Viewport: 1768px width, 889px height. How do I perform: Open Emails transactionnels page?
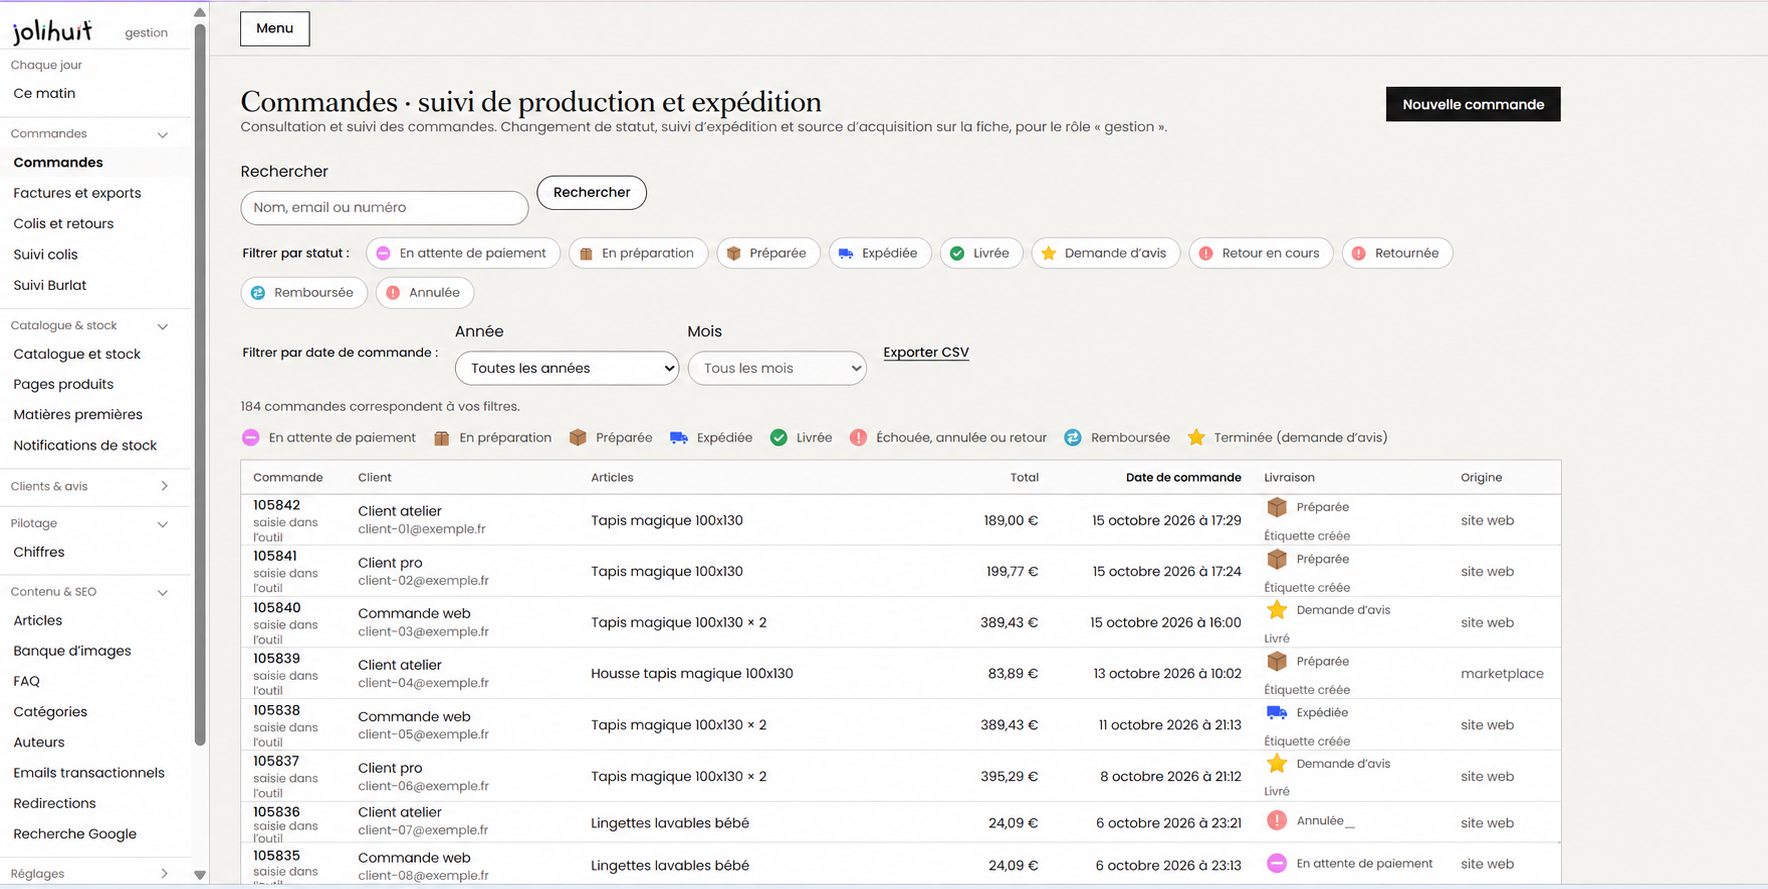89,772
